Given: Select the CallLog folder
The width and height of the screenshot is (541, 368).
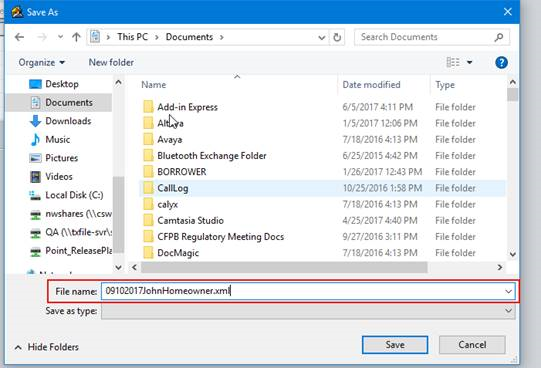Looking at the screenshot, I should (x=173, y=188).
